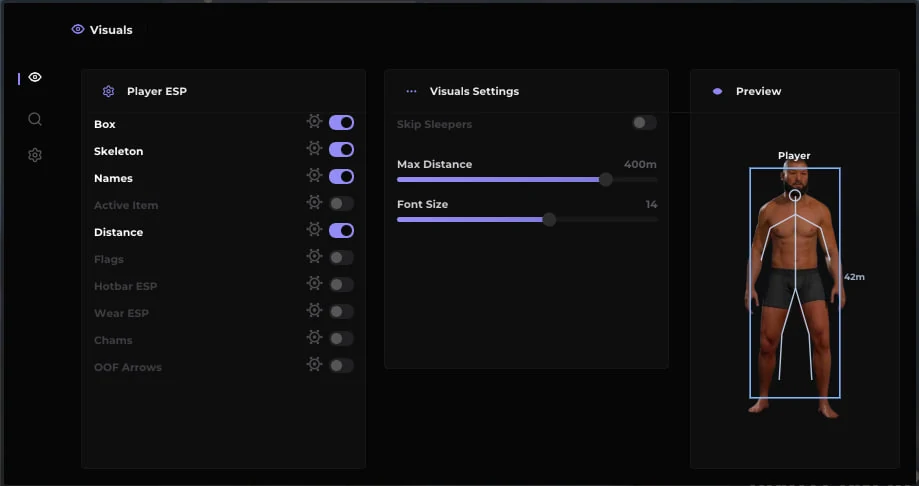Disable the Box toggle
This screenshot has width=919, height=486.
(x=341, y=123)
